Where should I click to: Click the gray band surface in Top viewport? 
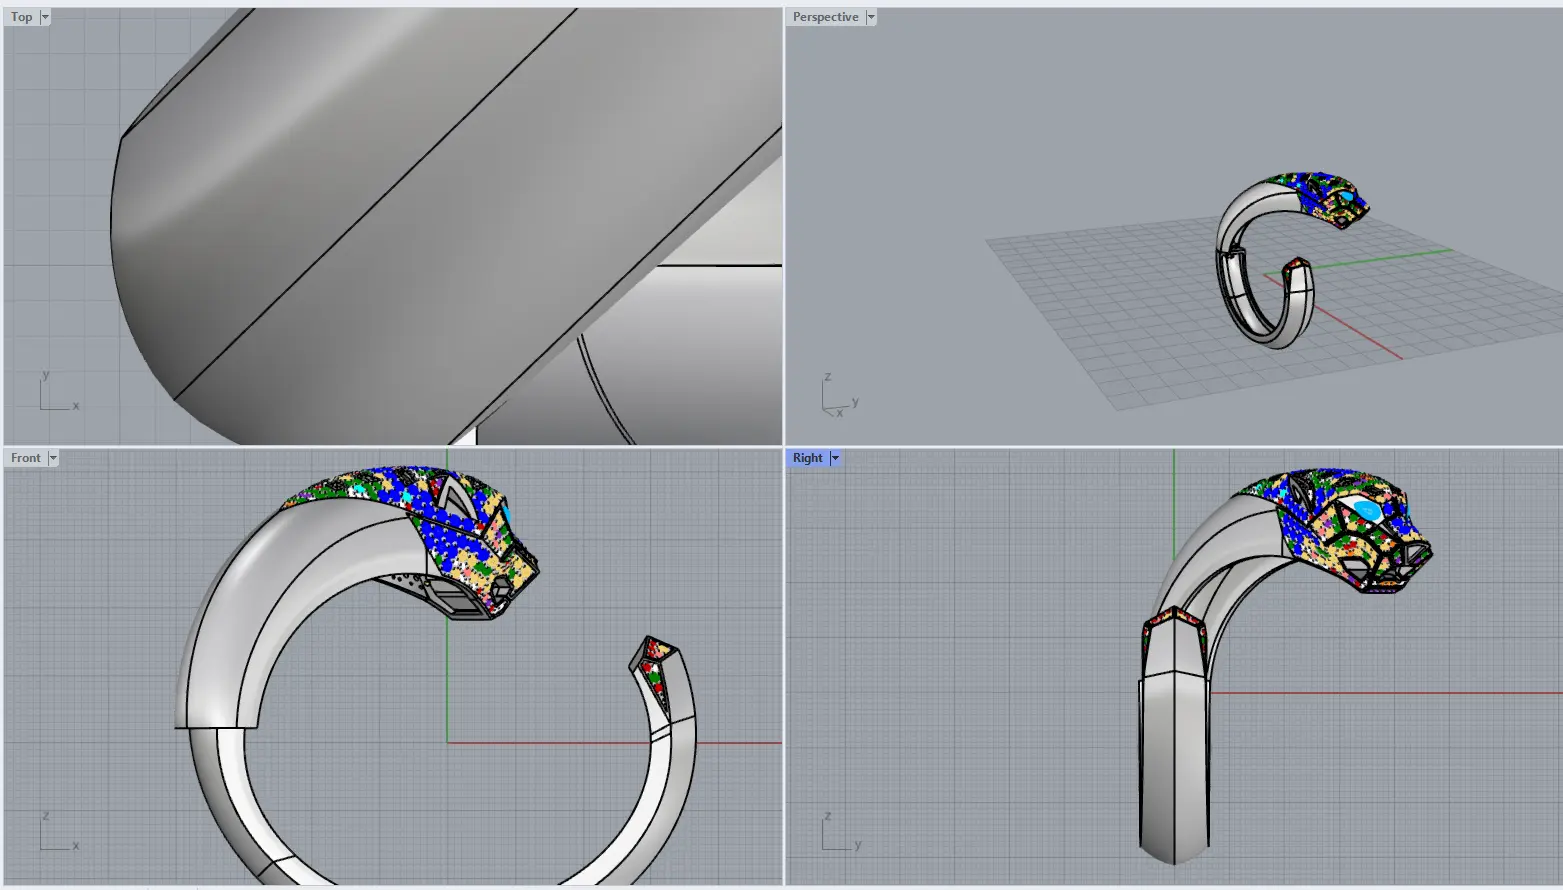point(400,220)
